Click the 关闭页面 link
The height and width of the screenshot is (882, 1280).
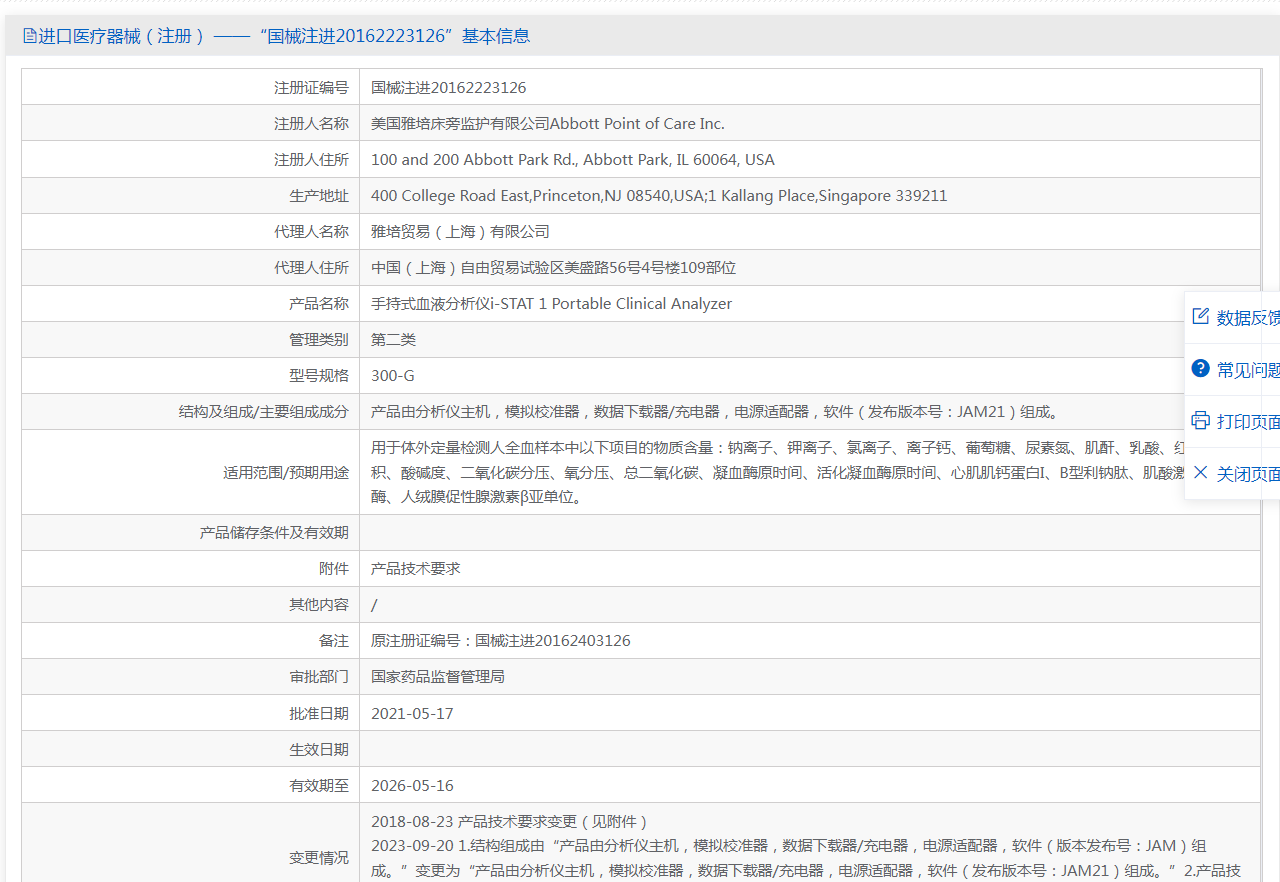click(x=1248, y=474)
